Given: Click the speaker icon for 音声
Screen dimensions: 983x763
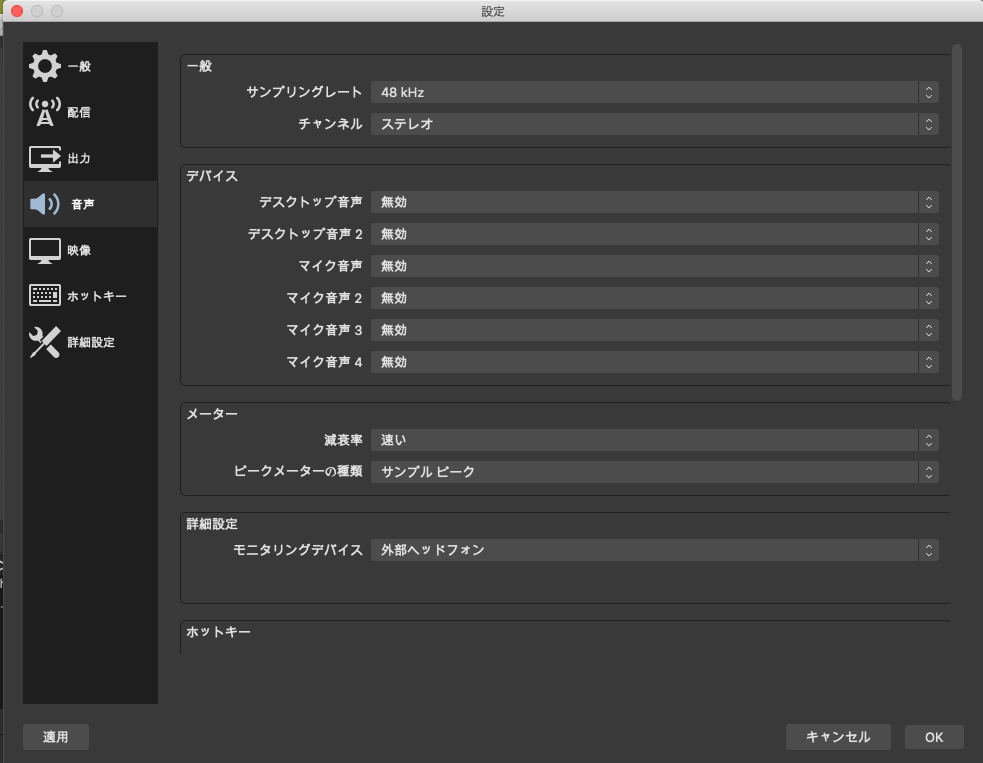Looking at the screenshot, I should click(x=45, y=204).
